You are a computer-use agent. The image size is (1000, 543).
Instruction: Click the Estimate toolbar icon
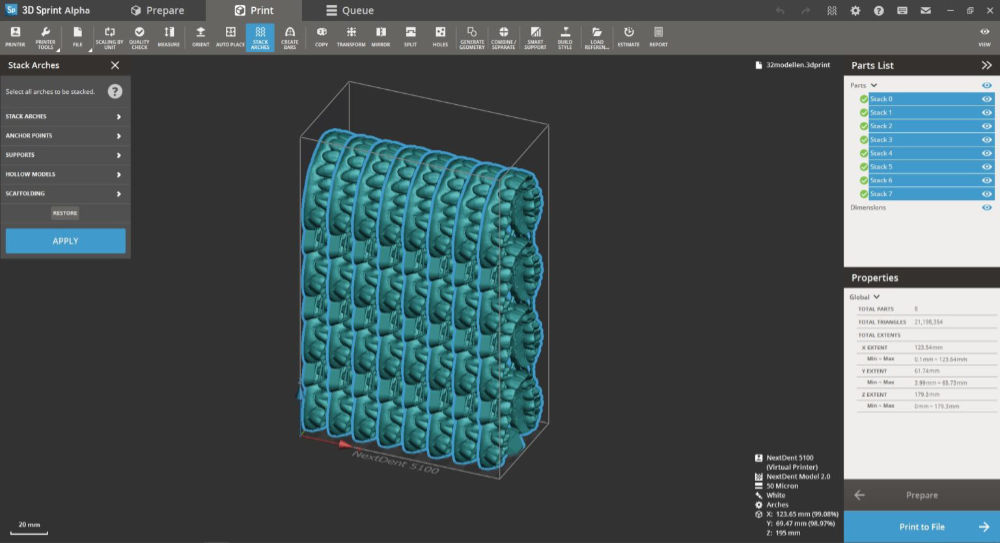(x=628, y=37)
